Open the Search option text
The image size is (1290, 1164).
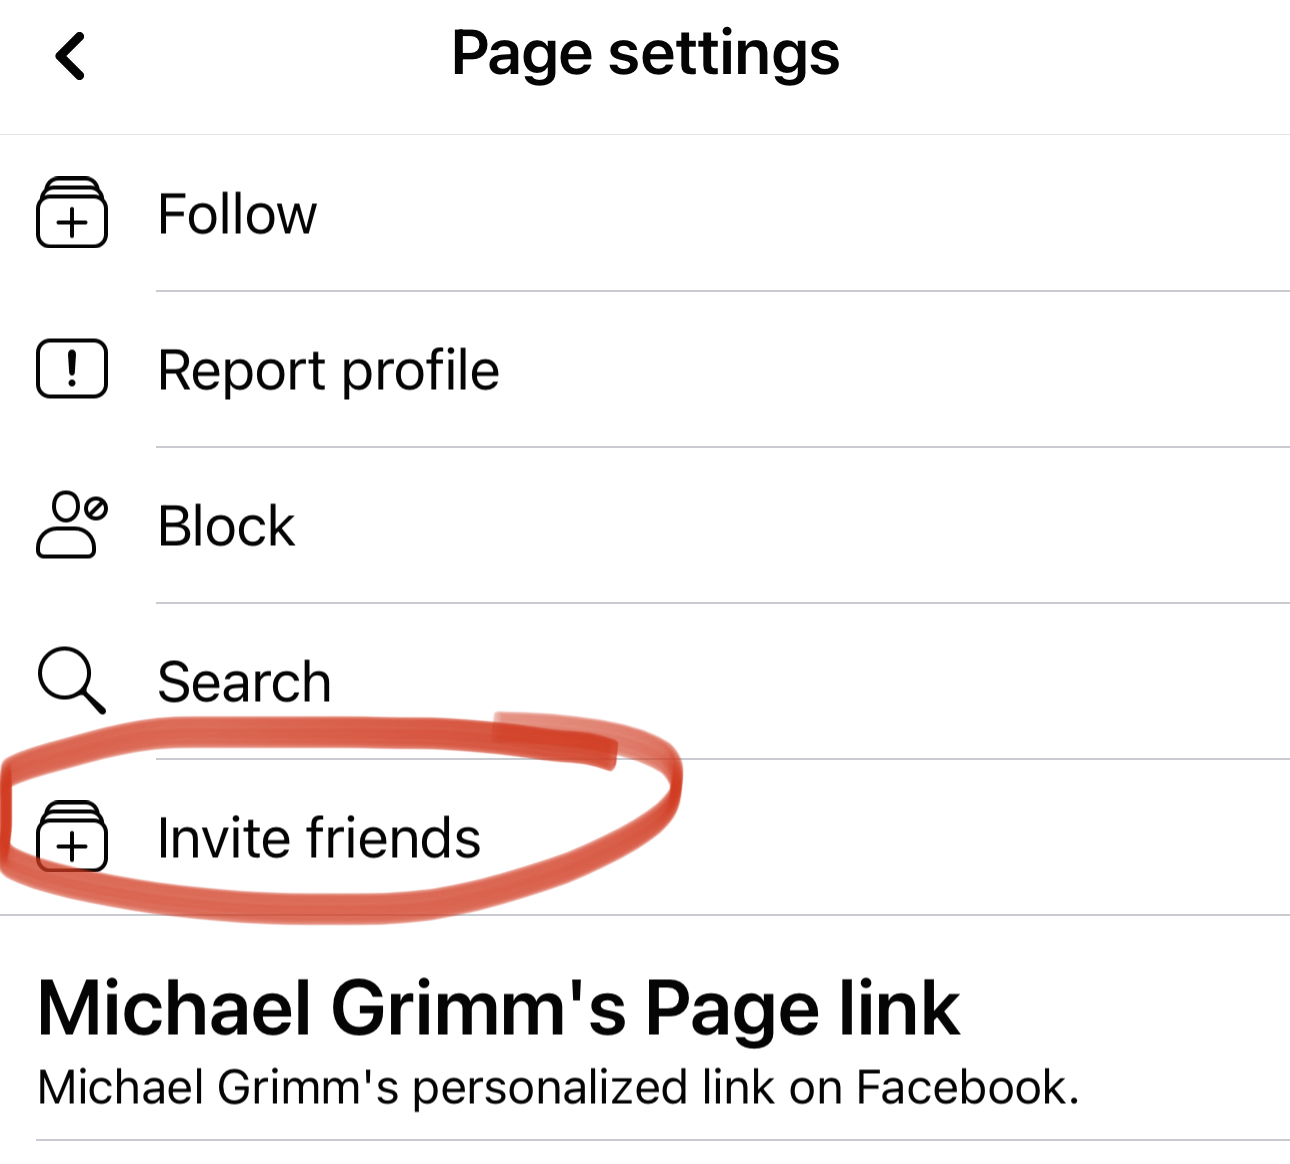pos(244,682)
